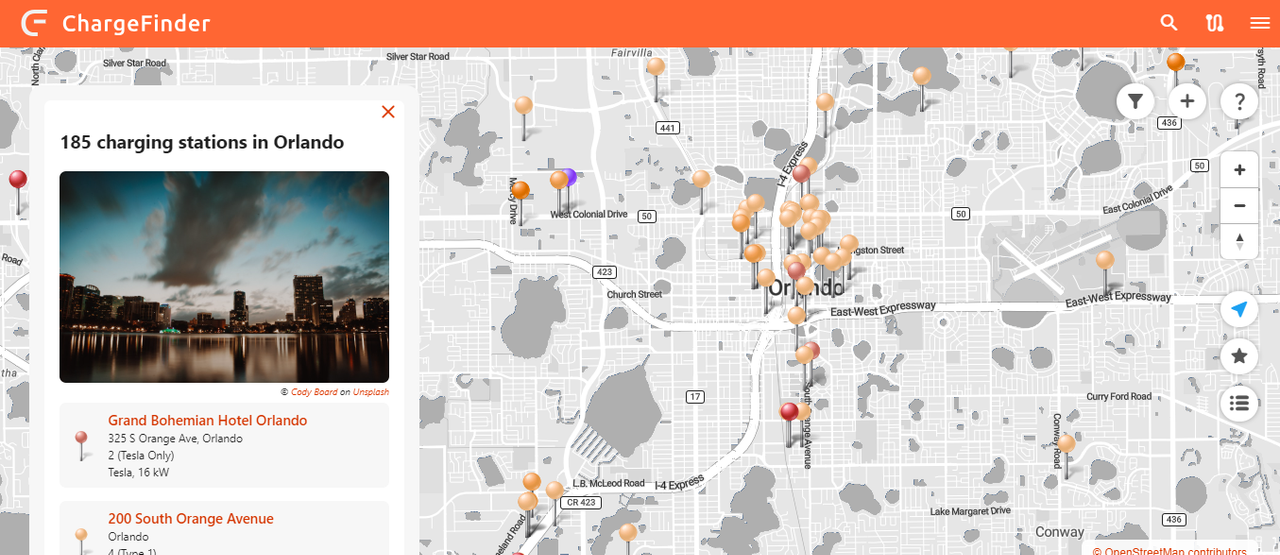
Task: Select the dark red pin south of downtown
Action: (x=789, y=412)
